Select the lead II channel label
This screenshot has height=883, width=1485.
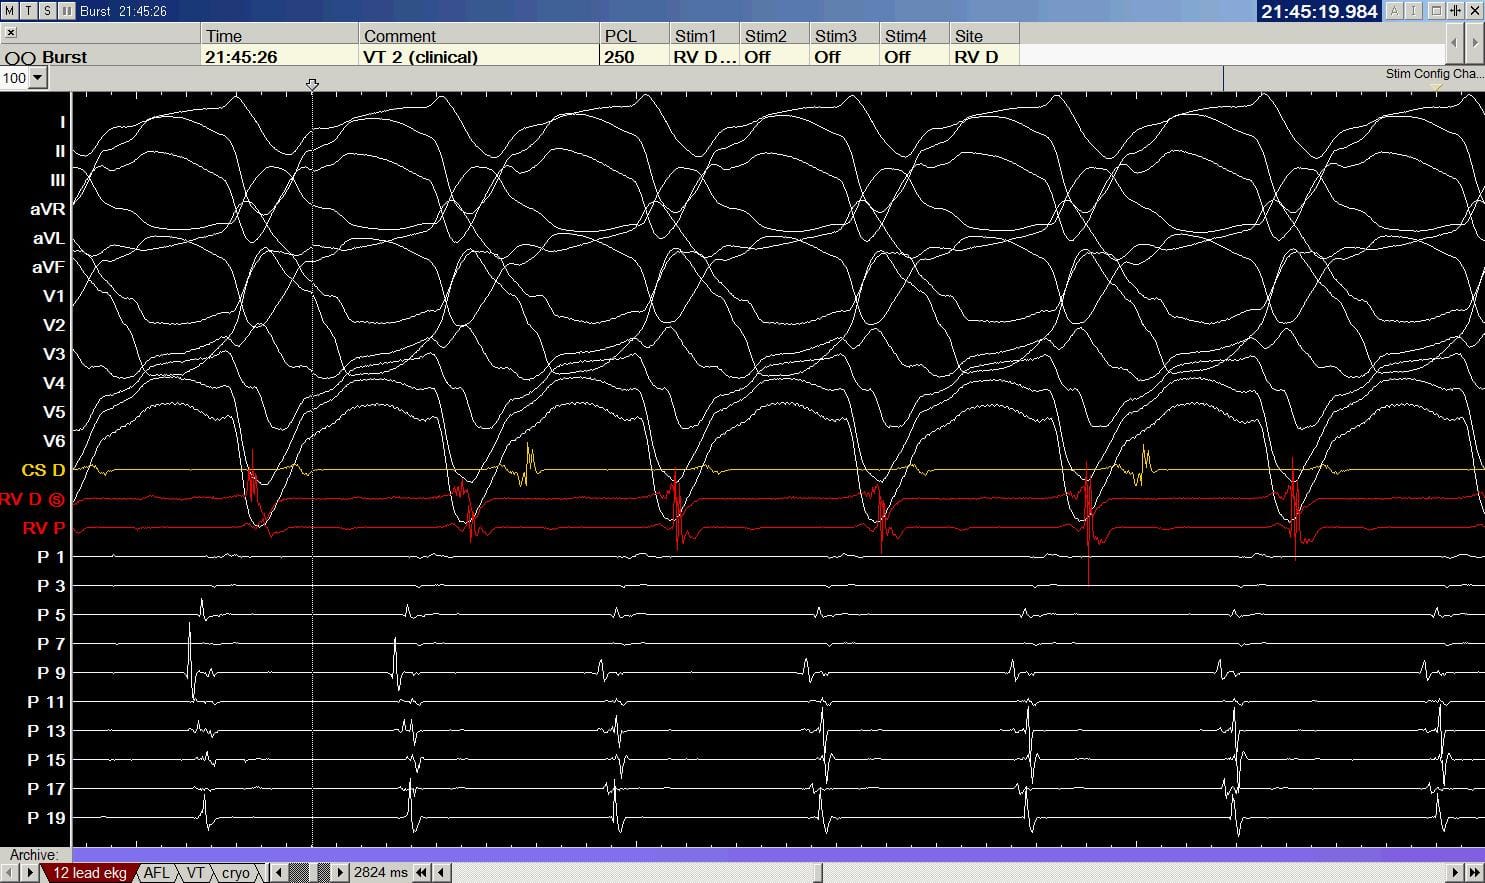tap(60, 151)
